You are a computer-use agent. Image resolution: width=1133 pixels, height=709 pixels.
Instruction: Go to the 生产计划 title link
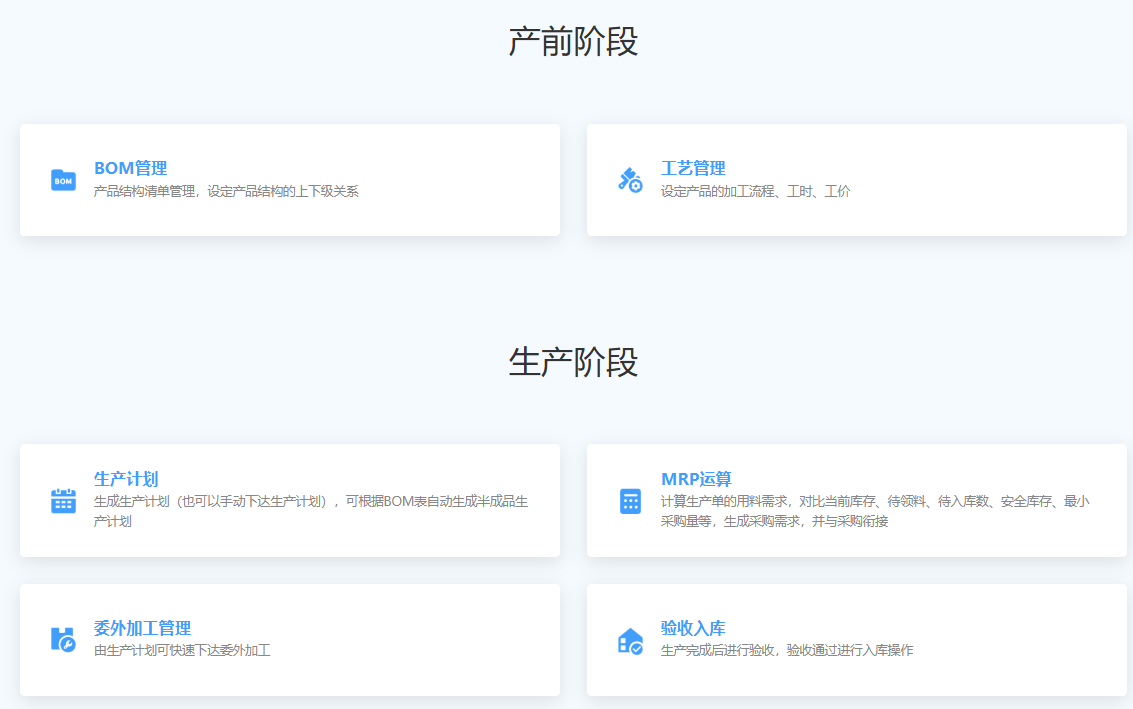click(x=126, y=479)
